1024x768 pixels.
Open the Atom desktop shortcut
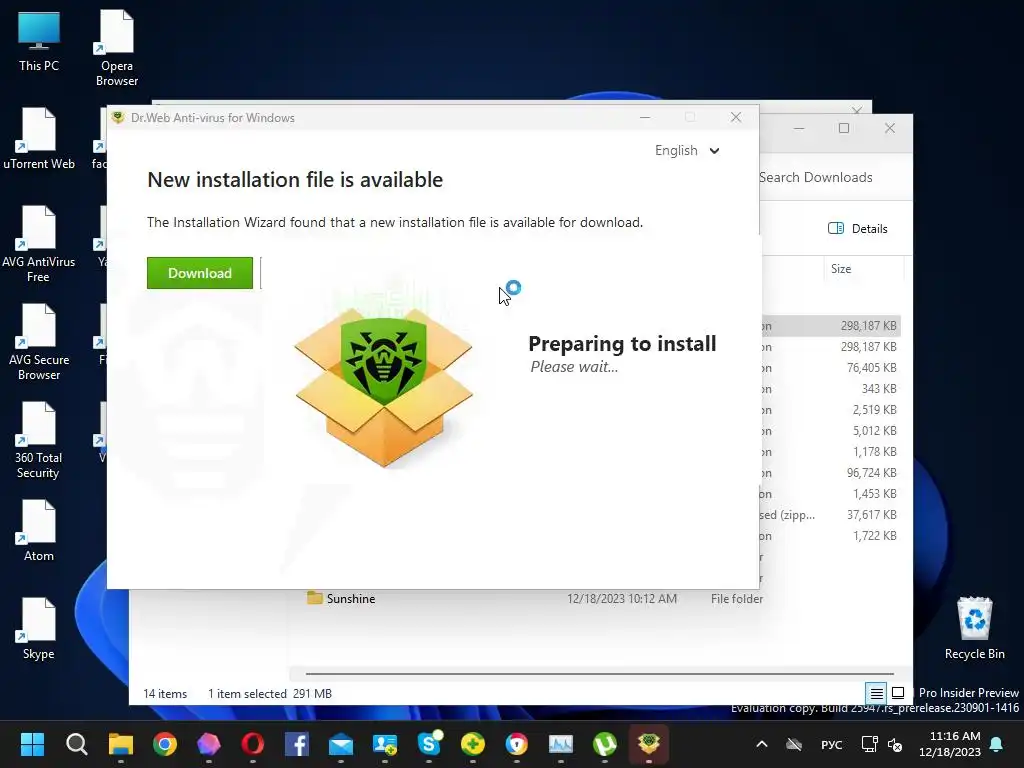tap(39, 531)
